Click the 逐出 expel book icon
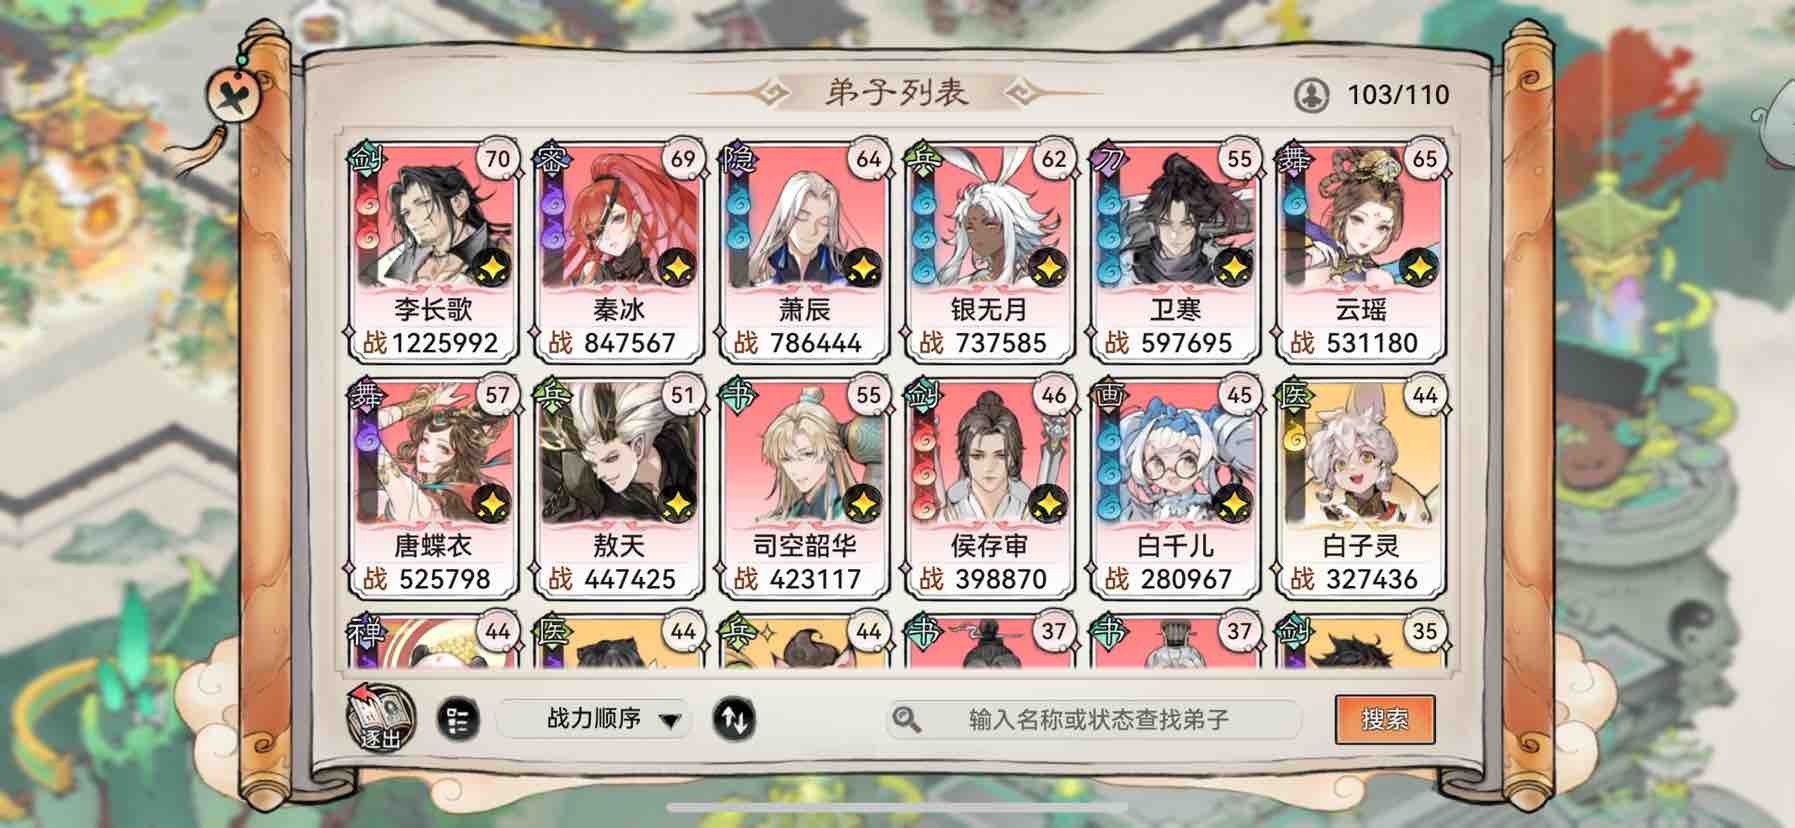This screenshot has width=1795, height=828. click(x=379, y=717)
